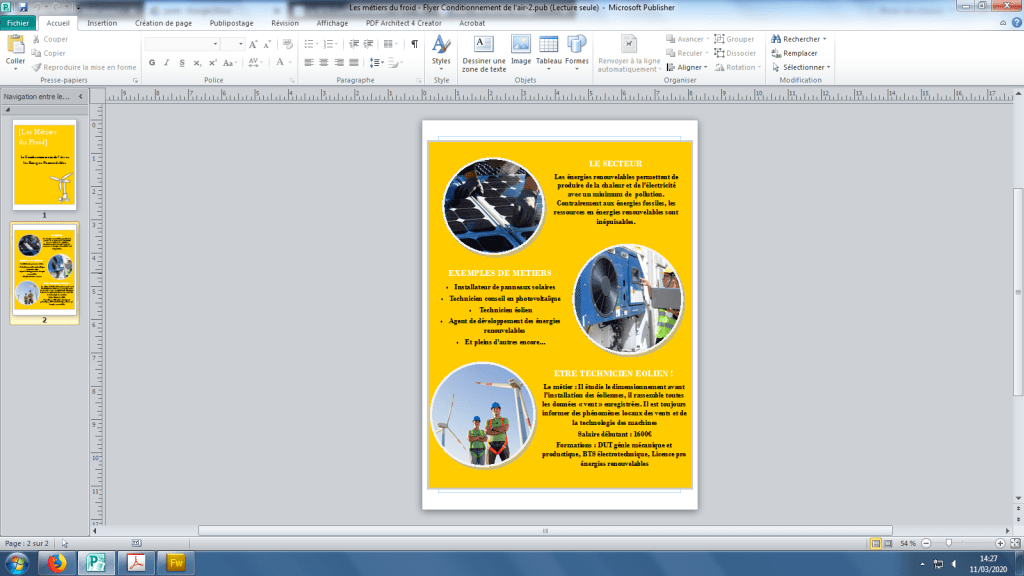Click the Dessiner une zone de texte icon

pyautogui.click(x=484, y=45)
